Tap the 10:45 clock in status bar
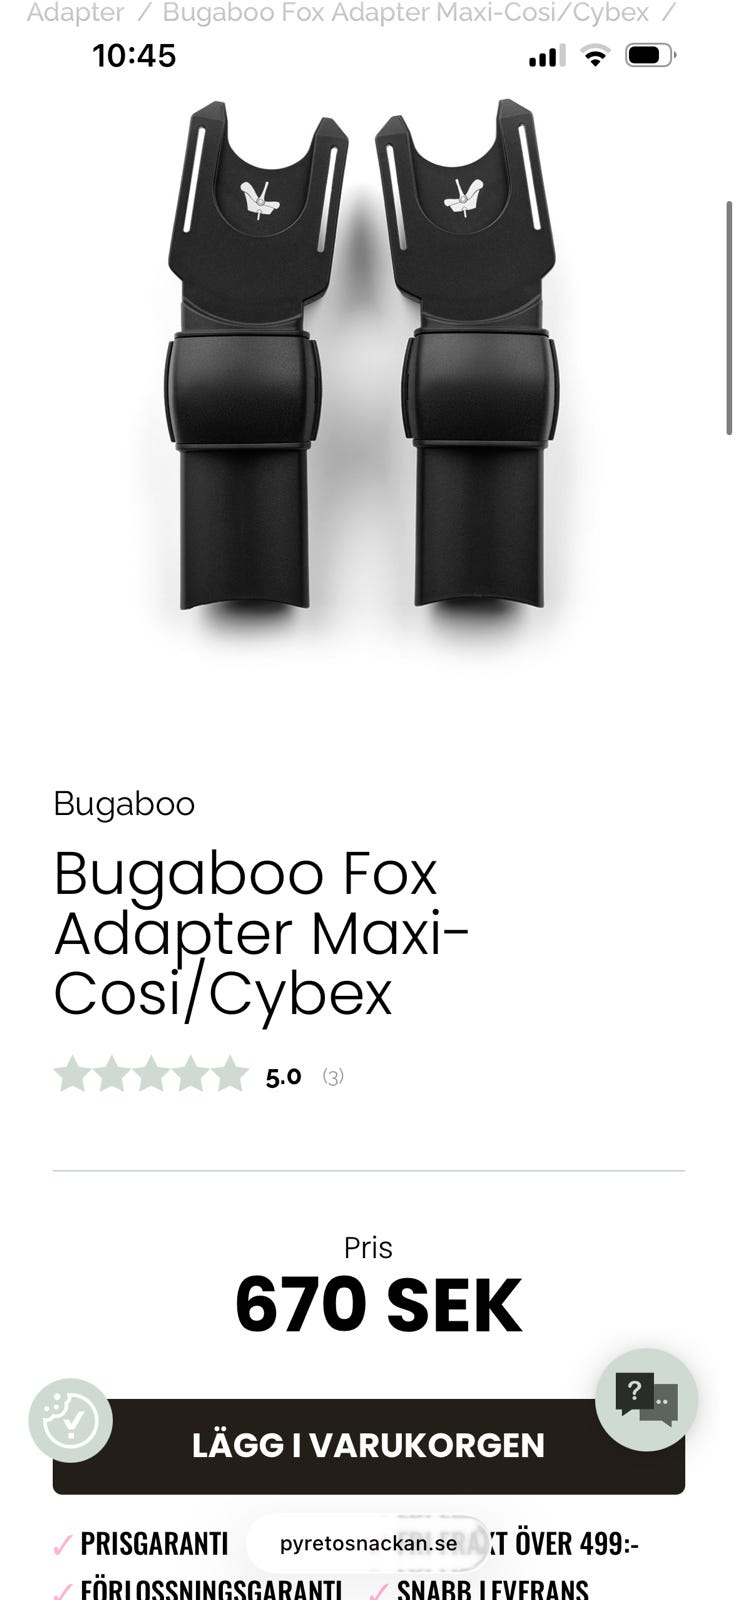 point(134,56)
